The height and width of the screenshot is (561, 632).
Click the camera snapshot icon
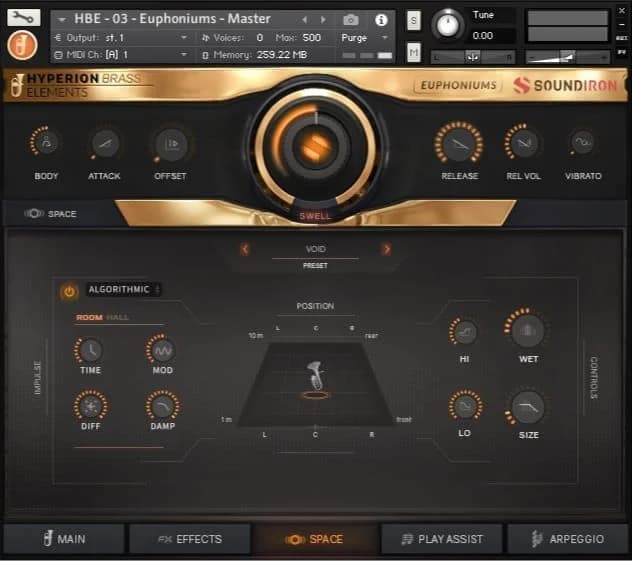(x=351, y=19)
